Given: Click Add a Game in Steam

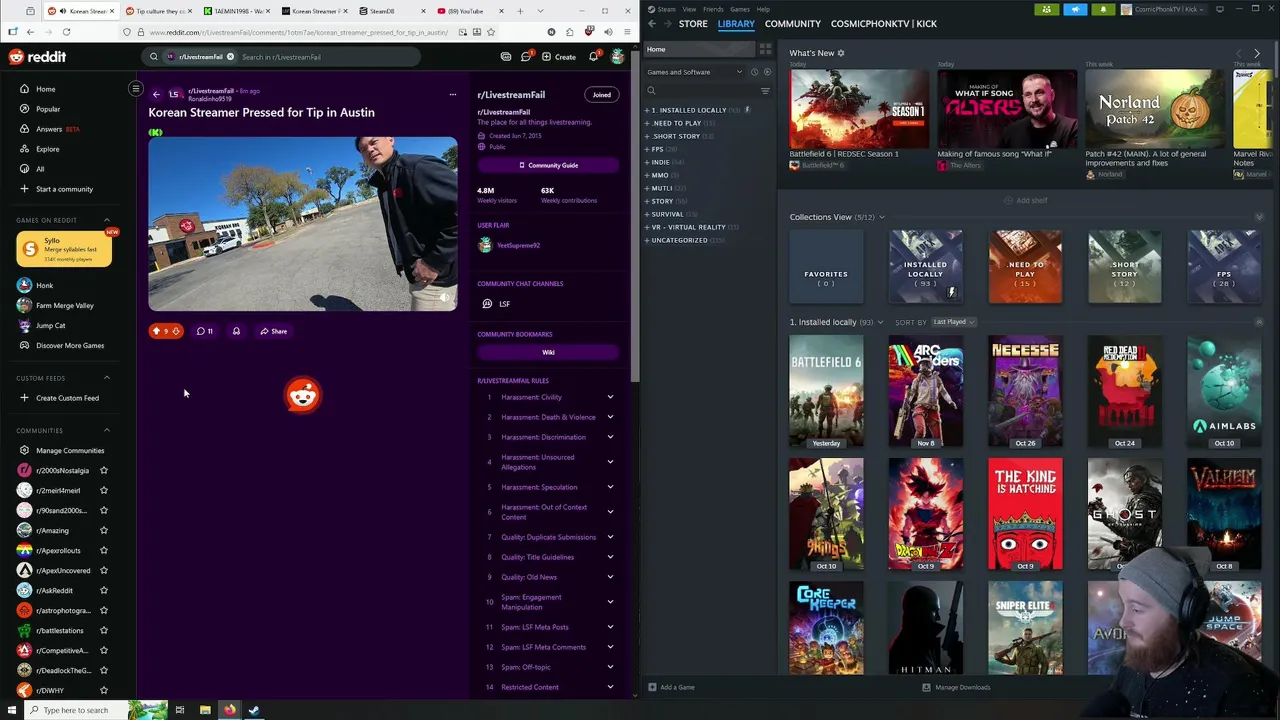Looking at the screenshot, I should [x=671, y=687].
